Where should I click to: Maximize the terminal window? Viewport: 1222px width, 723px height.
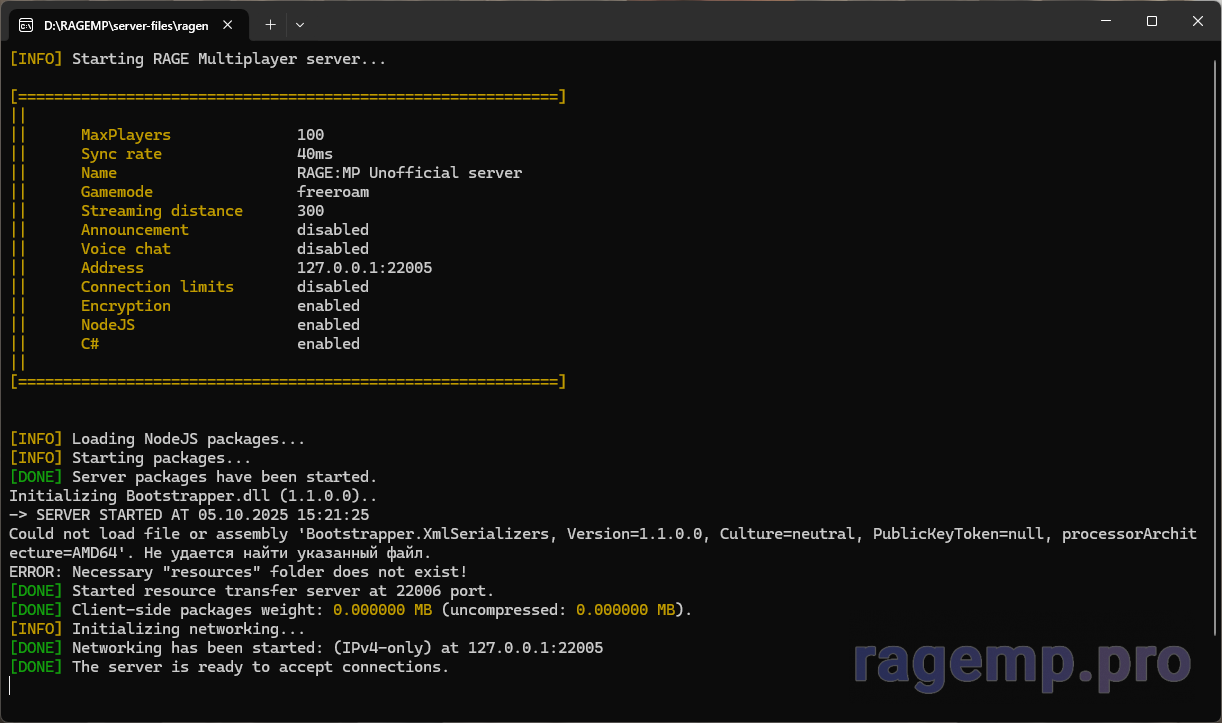[x=1151, y=21]
